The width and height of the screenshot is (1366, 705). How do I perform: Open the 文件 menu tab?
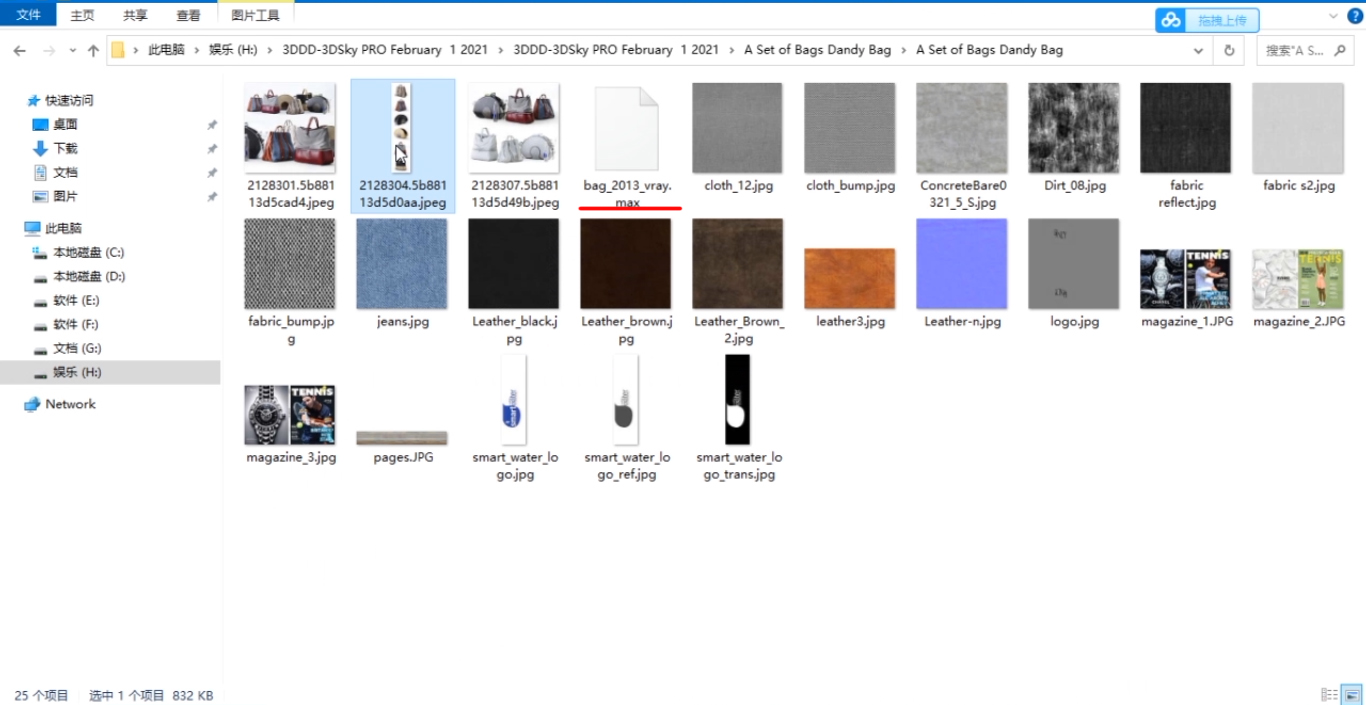[x=29, y=15]
